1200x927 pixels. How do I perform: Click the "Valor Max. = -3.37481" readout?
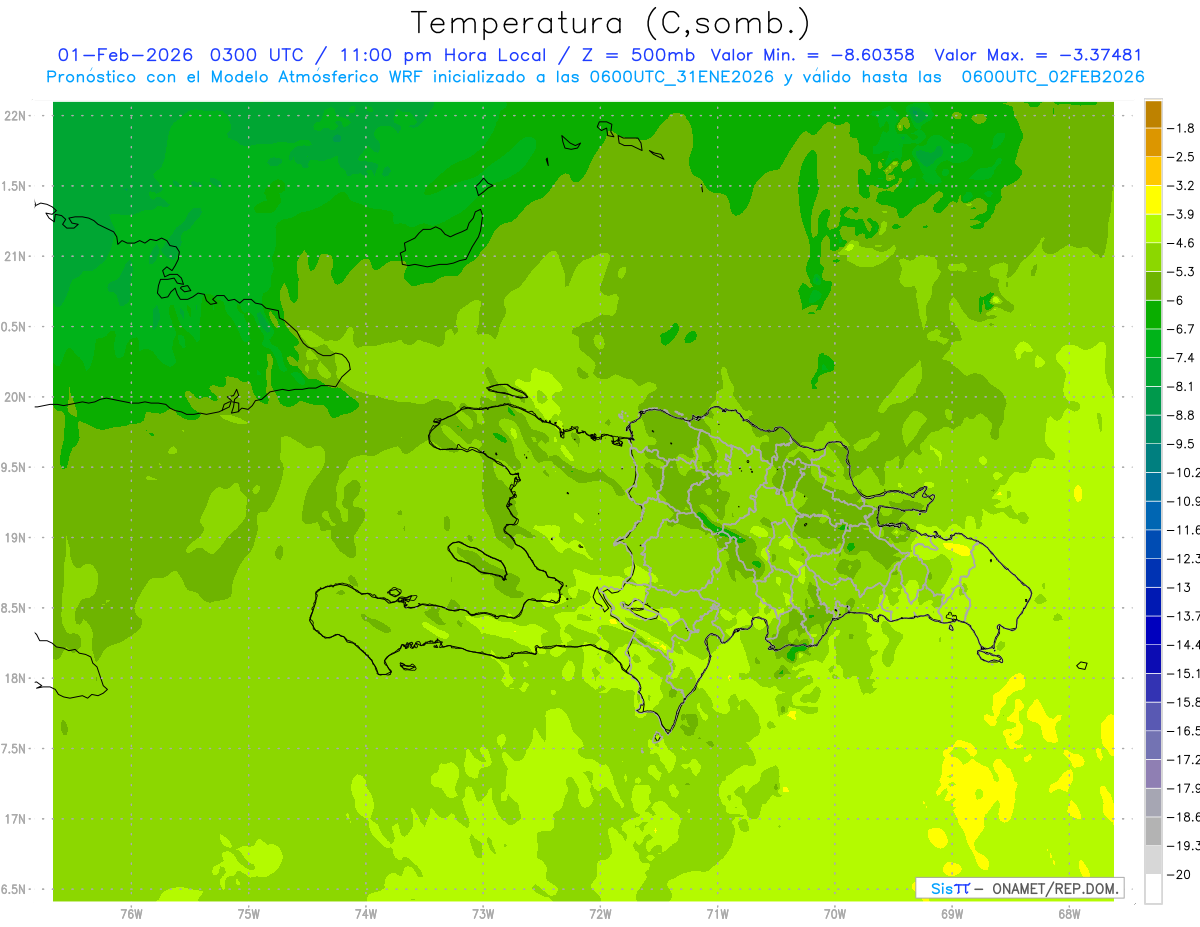(1038, 55)
